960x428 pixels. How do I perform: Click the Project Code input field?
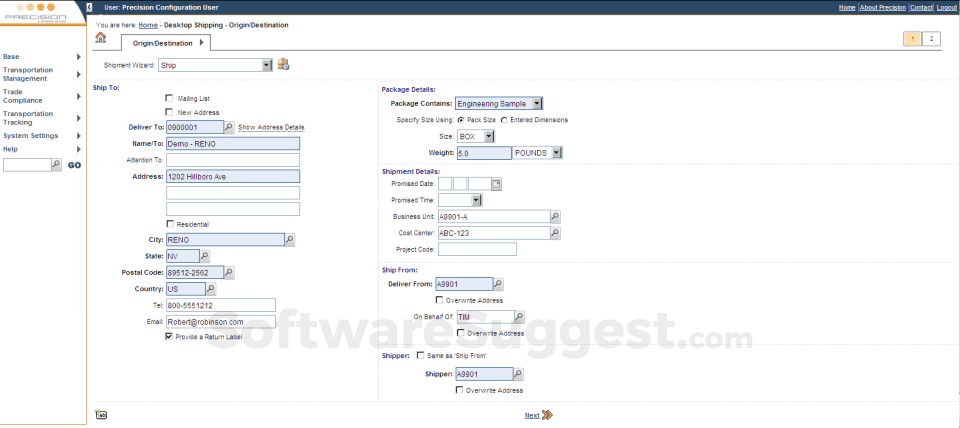pos(478,249)
